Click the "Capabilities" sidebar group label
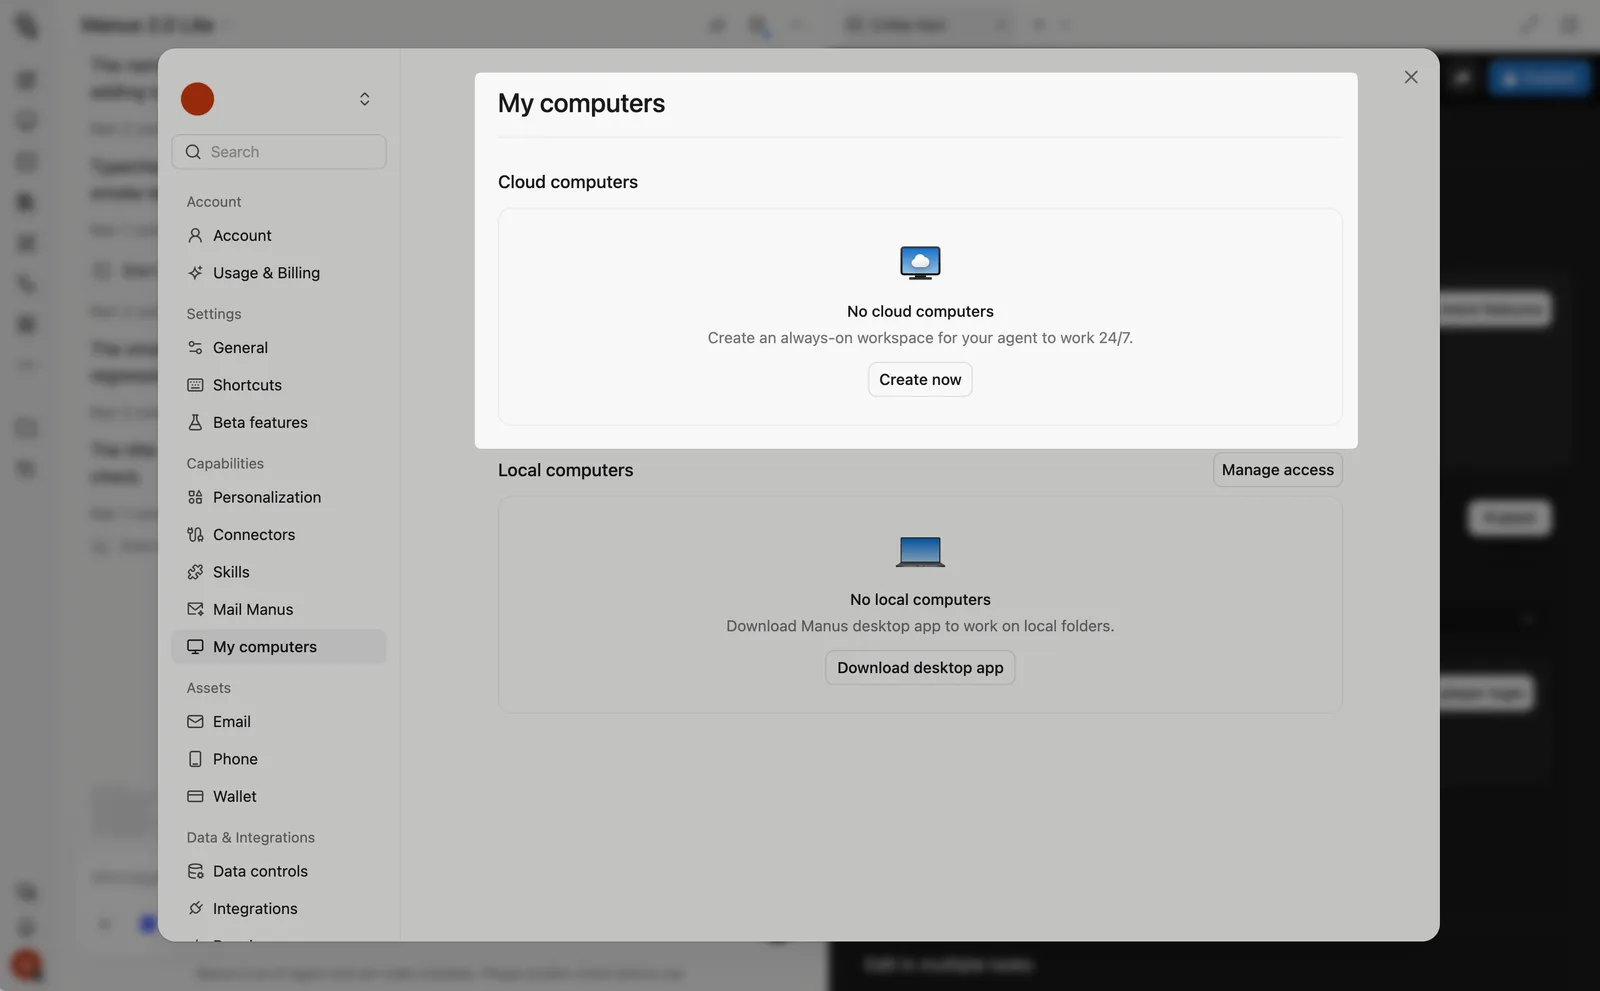 click(225, 463)
